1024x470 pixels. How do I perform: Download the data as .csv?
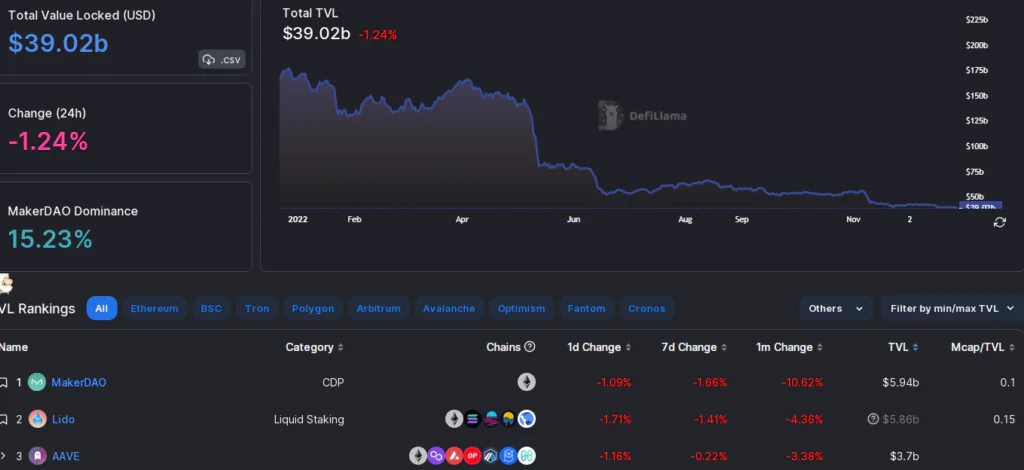coord(221,59)
